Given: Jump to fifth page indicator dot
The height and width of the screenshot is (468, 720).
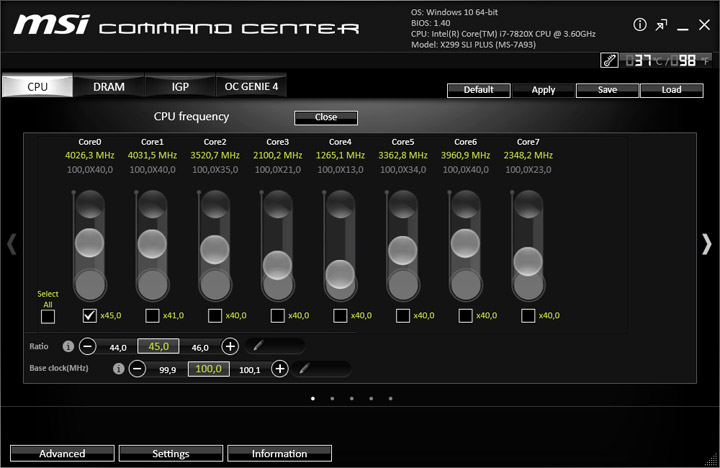Looking at the screenshot, I should [x=390, y=398].
